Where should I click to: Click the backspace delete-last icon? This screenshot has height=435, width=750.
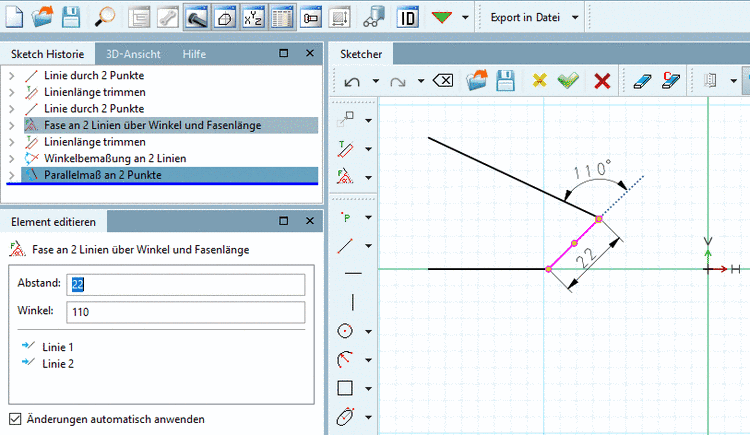pyautogui.click(x=443, y=80)
